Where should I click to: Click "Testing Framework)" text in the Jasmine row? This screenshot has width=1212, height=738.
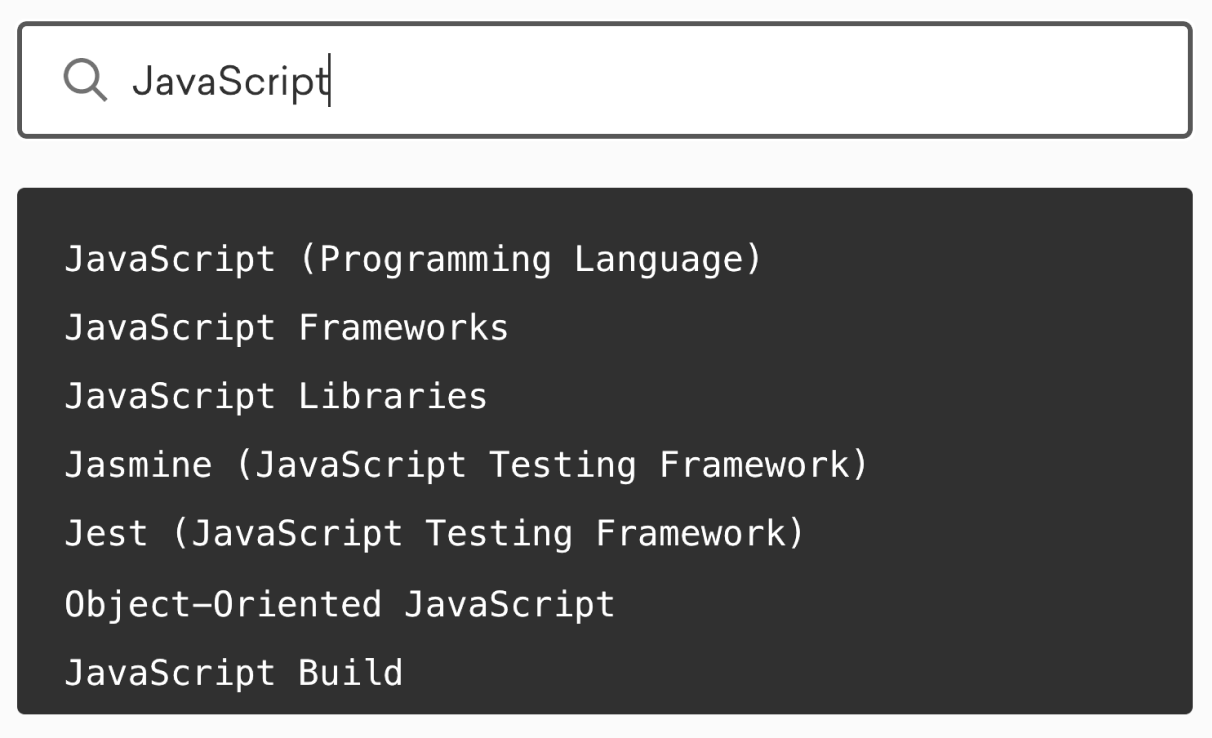pyautogui.click(x=678, y=465)
